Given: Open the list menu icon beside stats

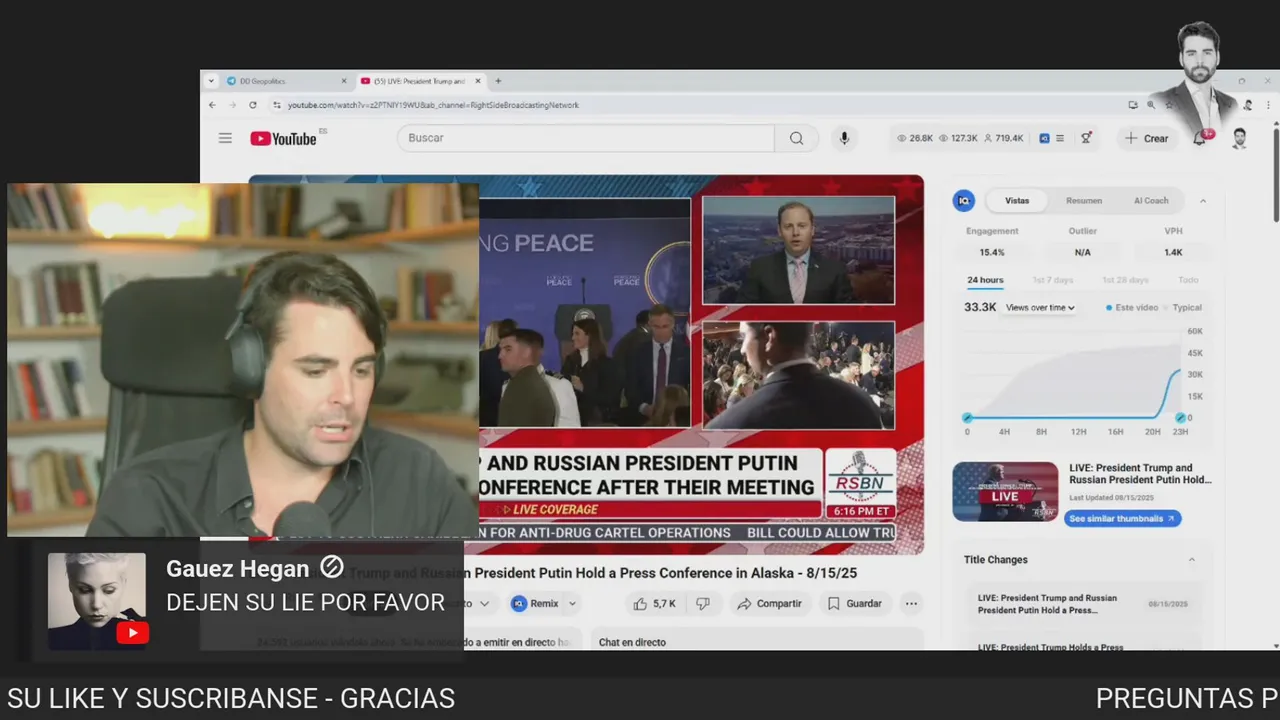Looking at the screenshot, I should [x=1060, y=138].
